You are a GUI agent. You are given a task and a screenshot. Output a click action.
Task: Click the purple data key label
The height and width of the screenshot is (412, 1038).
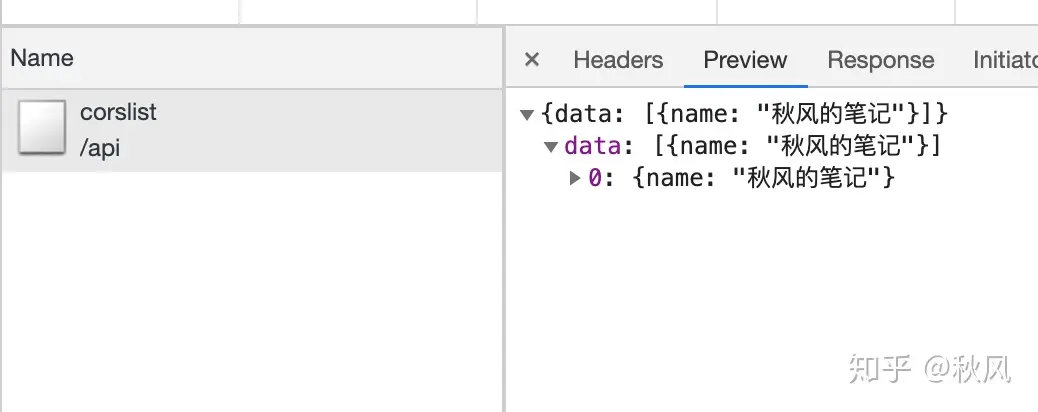[592, 146]
